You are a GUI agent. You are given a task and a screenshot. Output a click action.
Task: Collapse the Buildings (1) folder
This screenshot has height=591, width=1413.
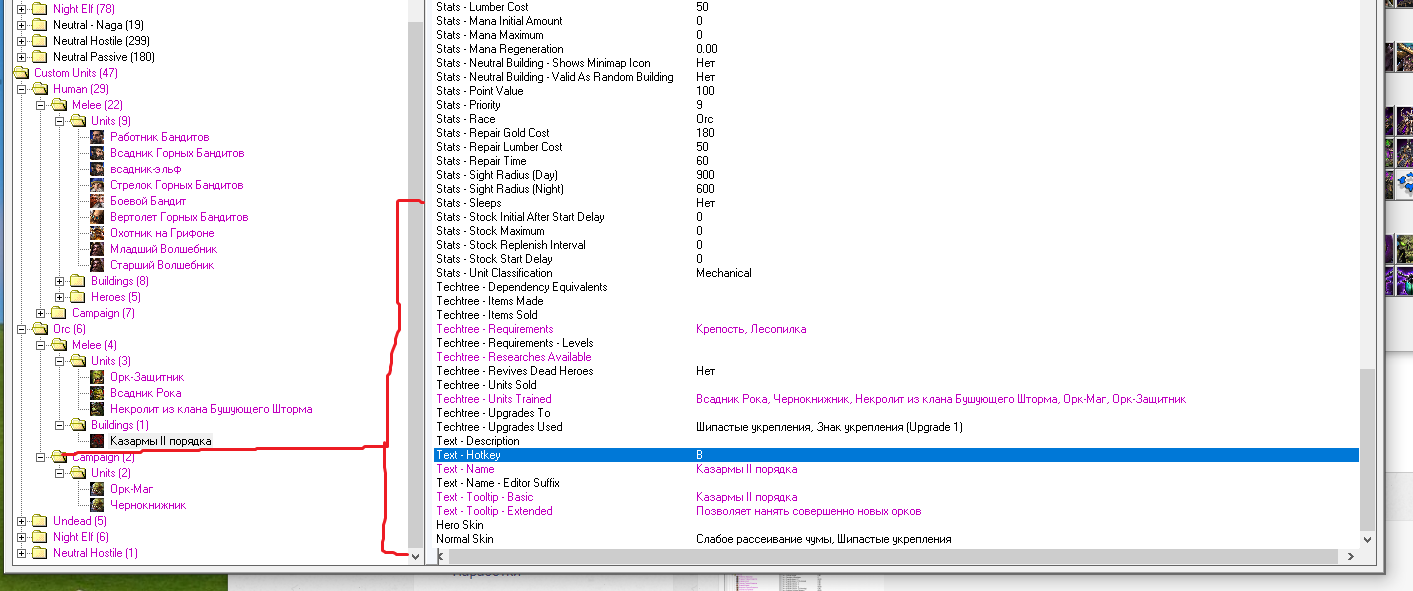click(x=60, y=425)
